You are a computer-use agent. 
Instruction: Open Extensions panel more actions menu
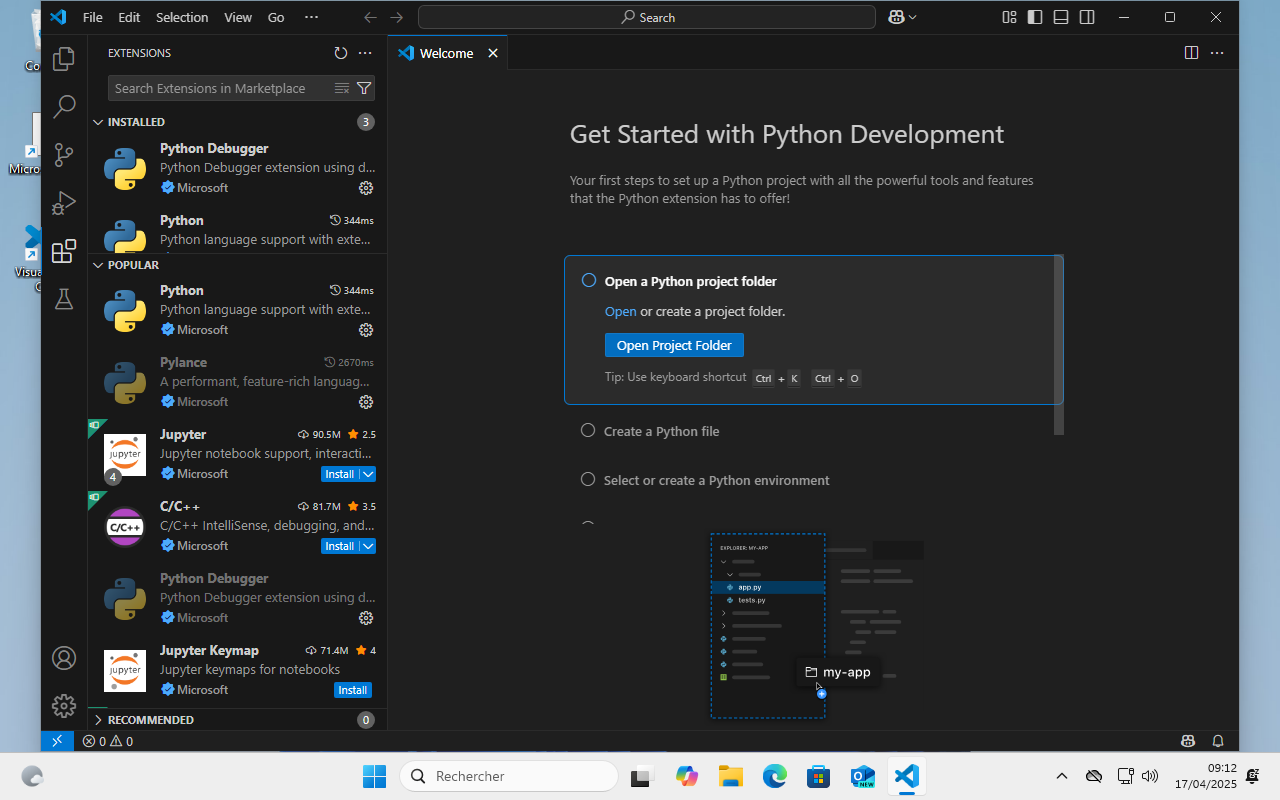pos(365,53)
